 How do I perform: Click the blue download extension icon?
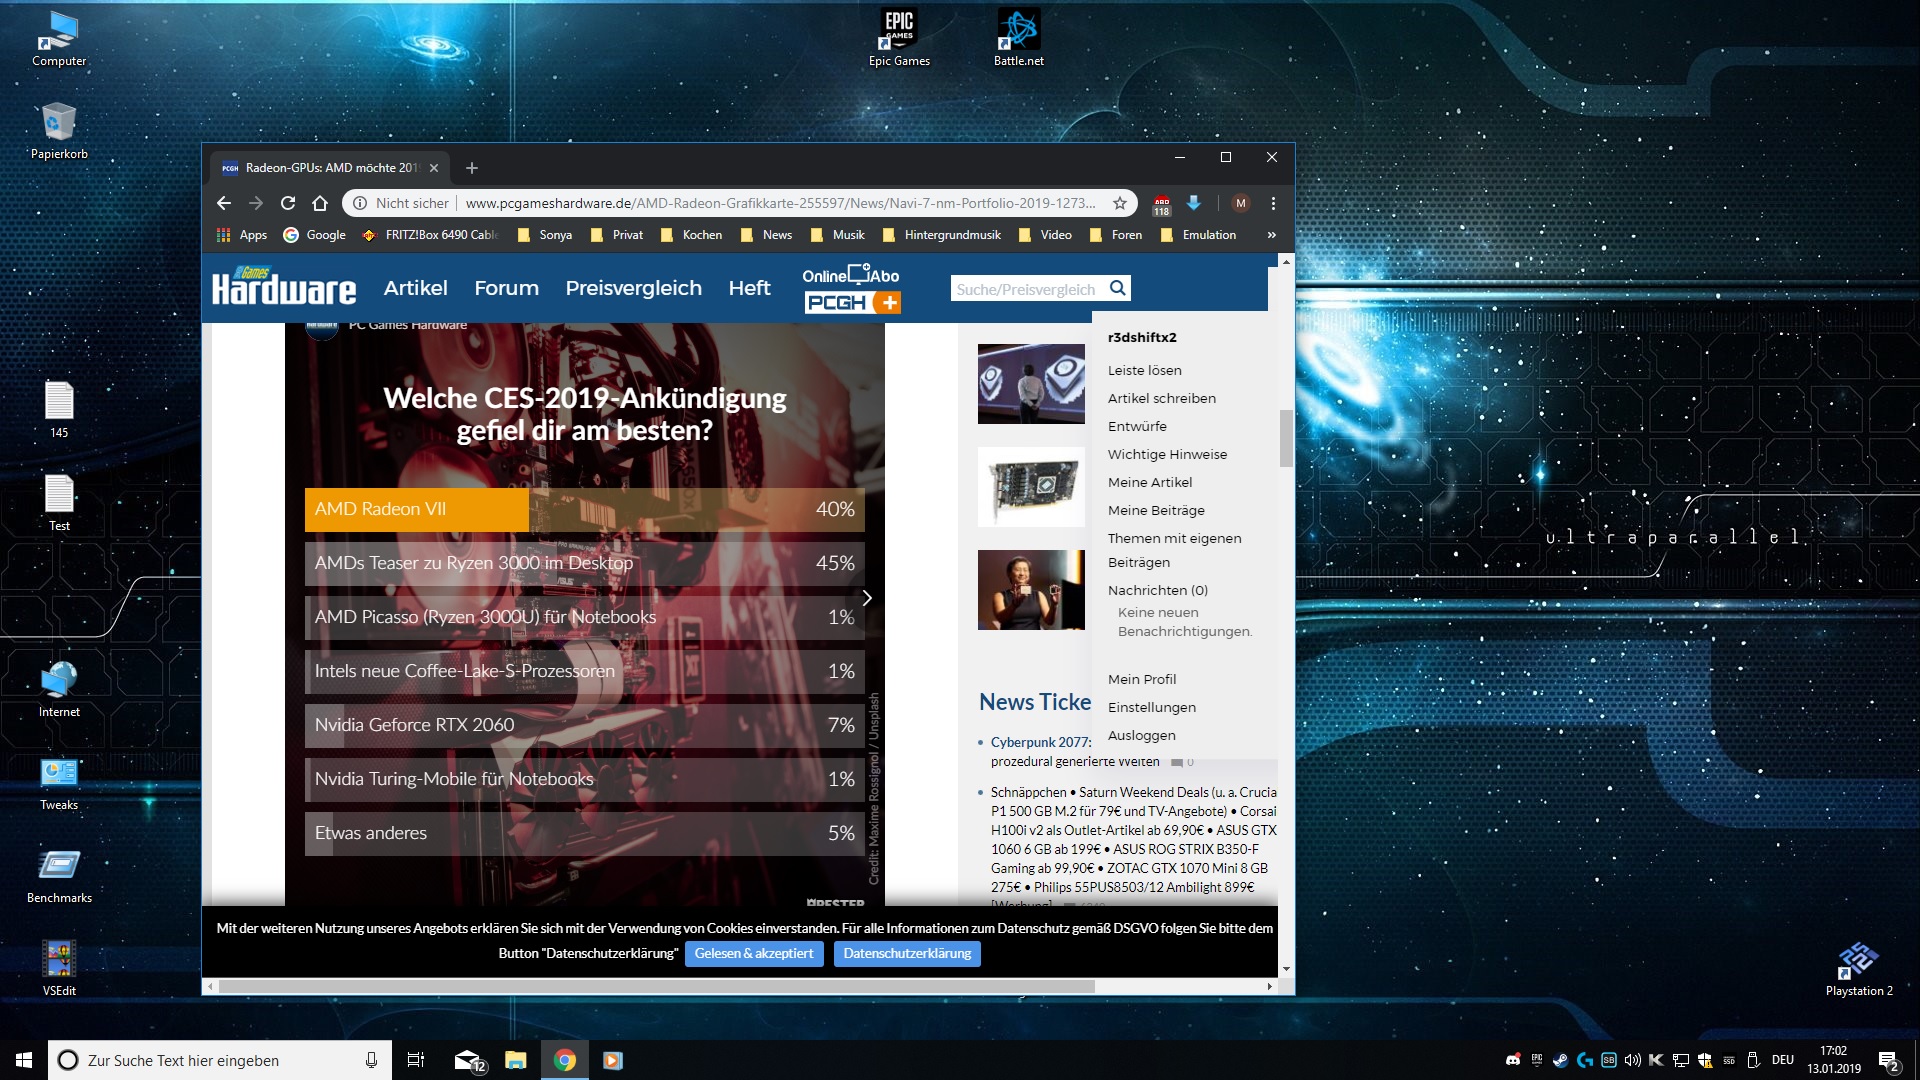pos(1193,203)
